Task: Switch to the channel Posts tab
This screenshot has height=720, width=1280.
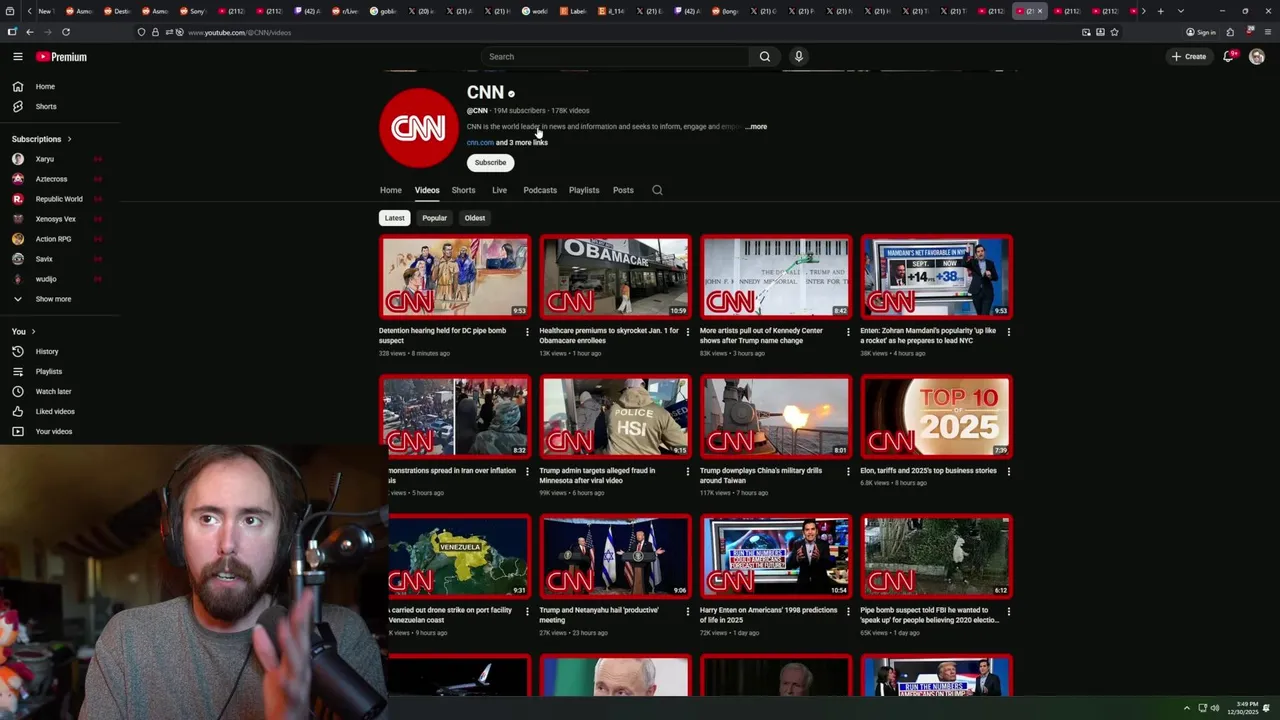Action: (x=623, y=190)
